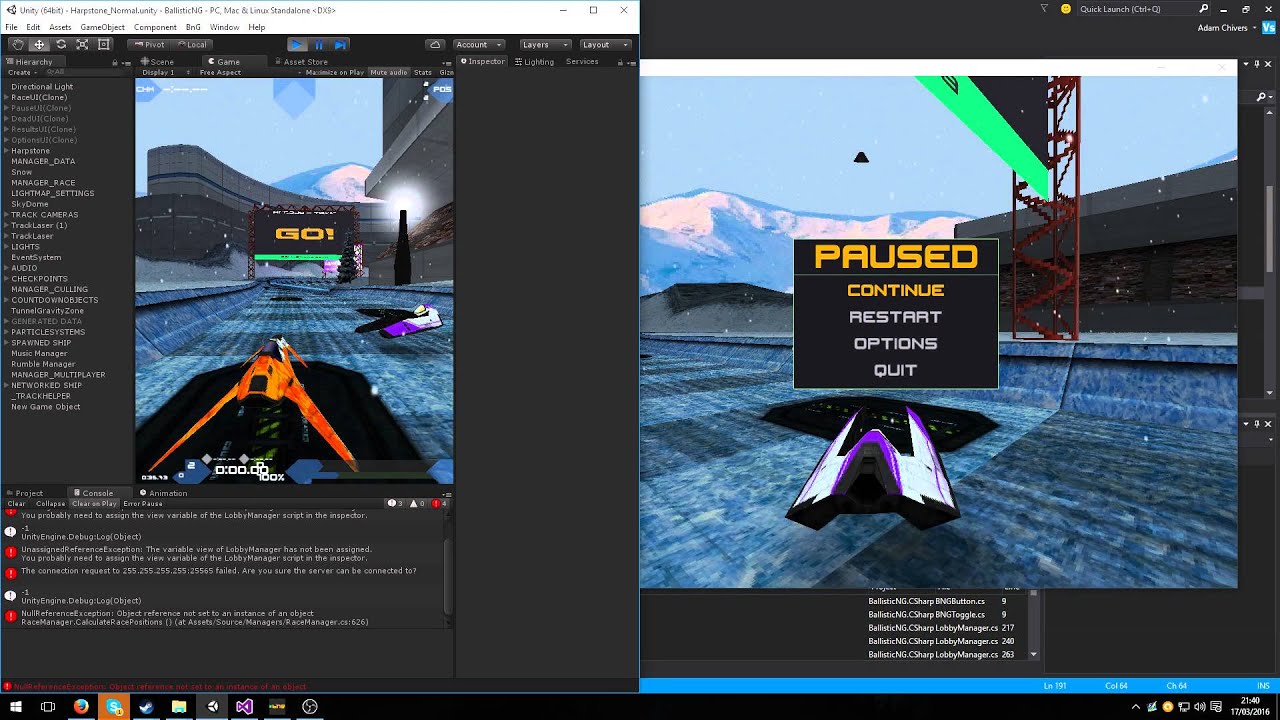Screen dimensions: 1280x720
Task: Switch to the Scene tab
Action: pyautogui.click(x=157, y=62)
